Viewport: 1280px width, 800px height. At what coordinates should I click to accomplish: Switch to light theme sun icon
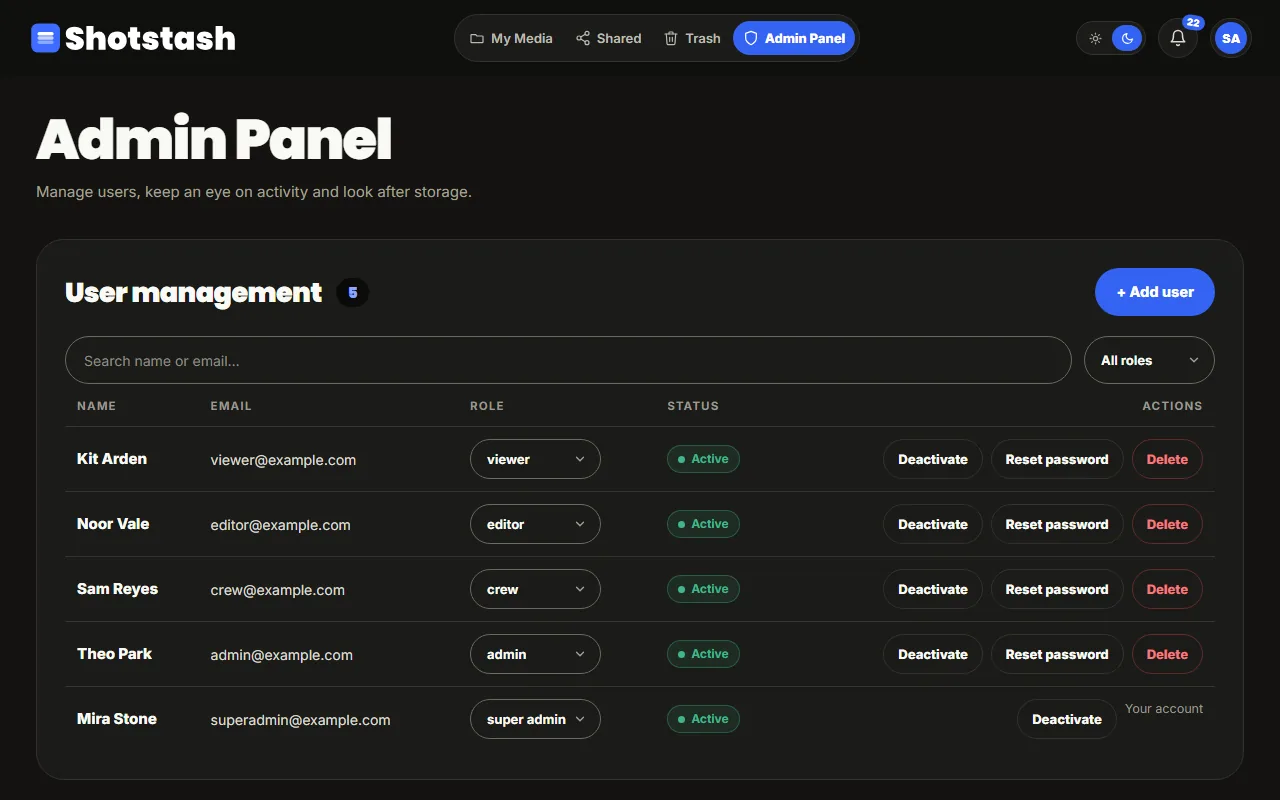tap(1096, 39)
